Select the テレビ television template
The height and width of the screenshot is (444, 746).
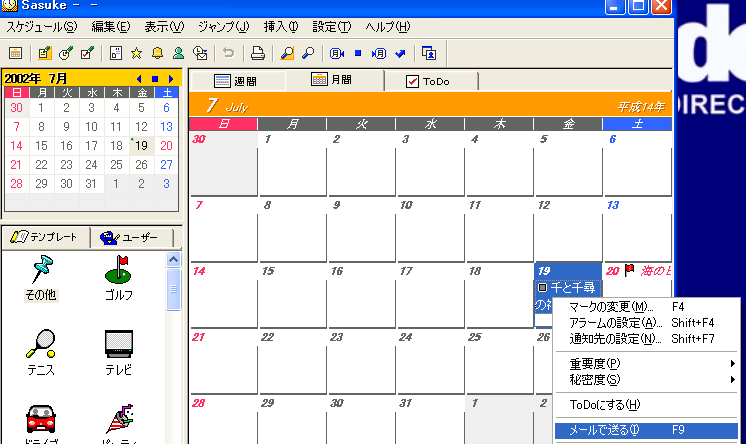(118, 353)
